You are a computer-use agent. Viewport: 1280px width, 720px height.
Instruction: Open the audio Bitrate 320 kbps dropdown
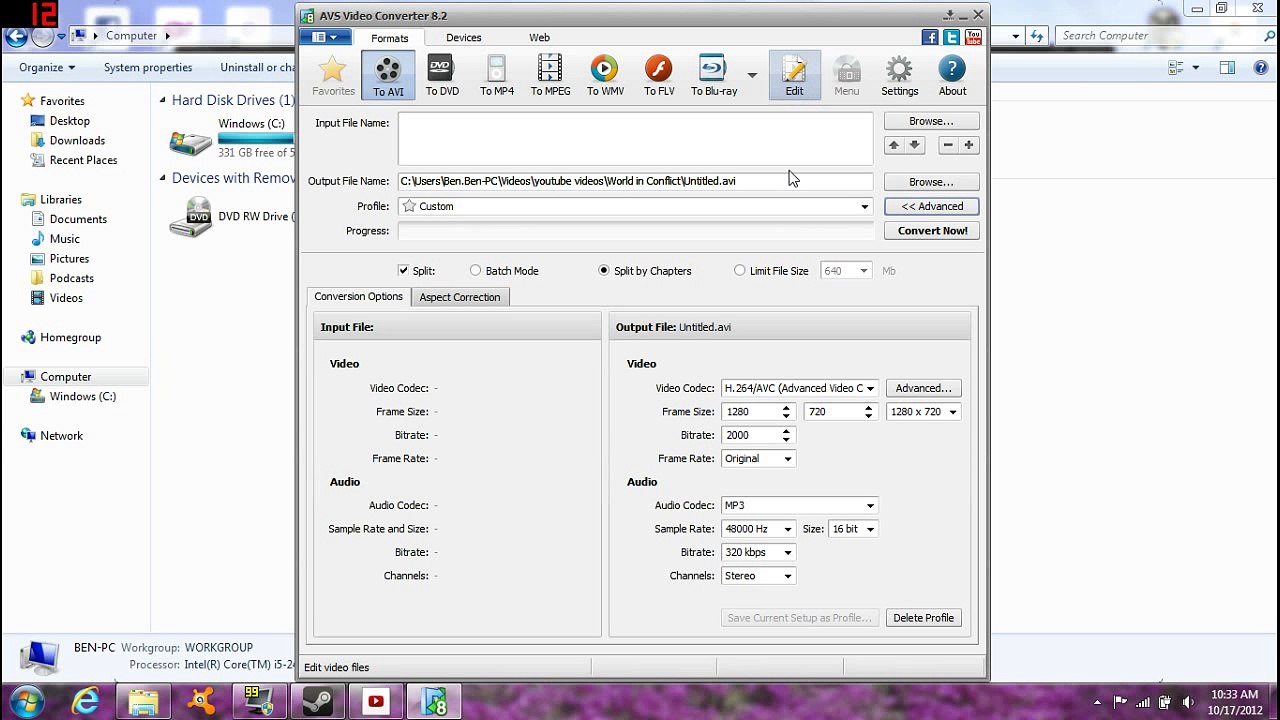tap(758, 552)
